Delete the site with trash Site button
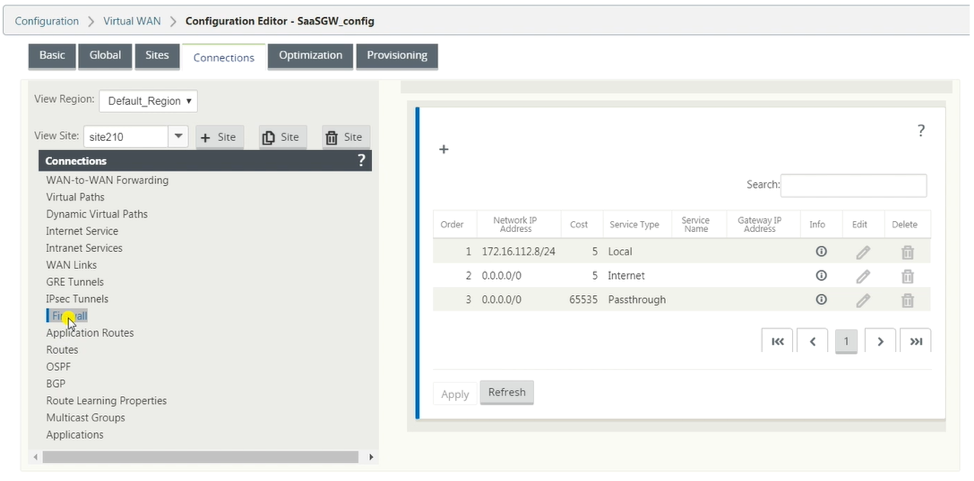 (346, 137)
